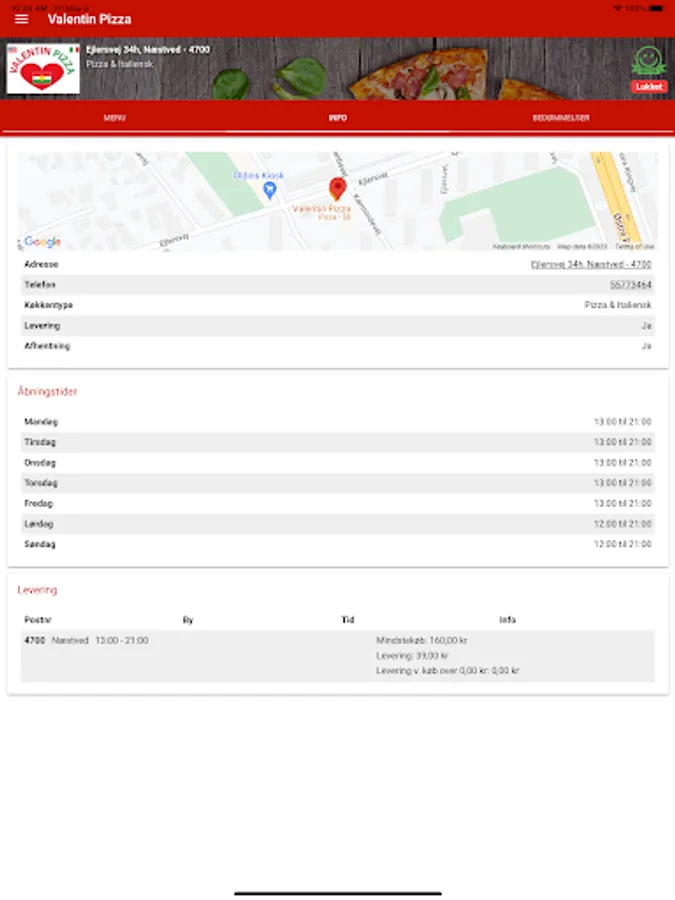Open map Terms of Use link

tap(635, 246)
